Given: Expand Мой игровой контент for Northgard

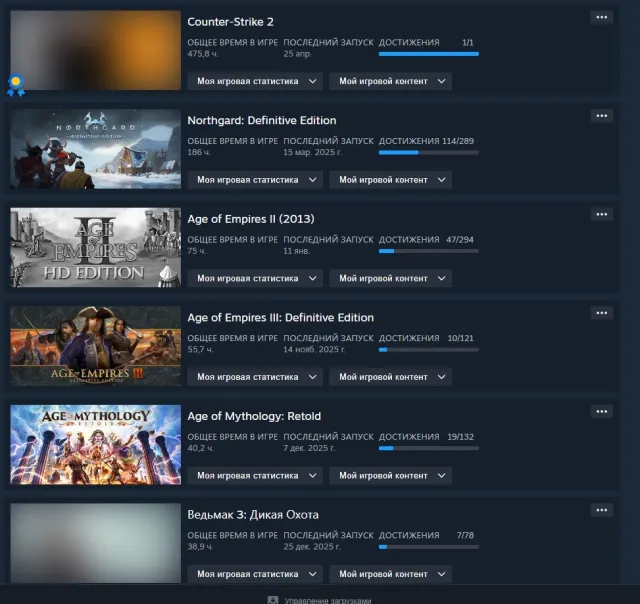Looking at the screenshot, I should pos(391,180).
